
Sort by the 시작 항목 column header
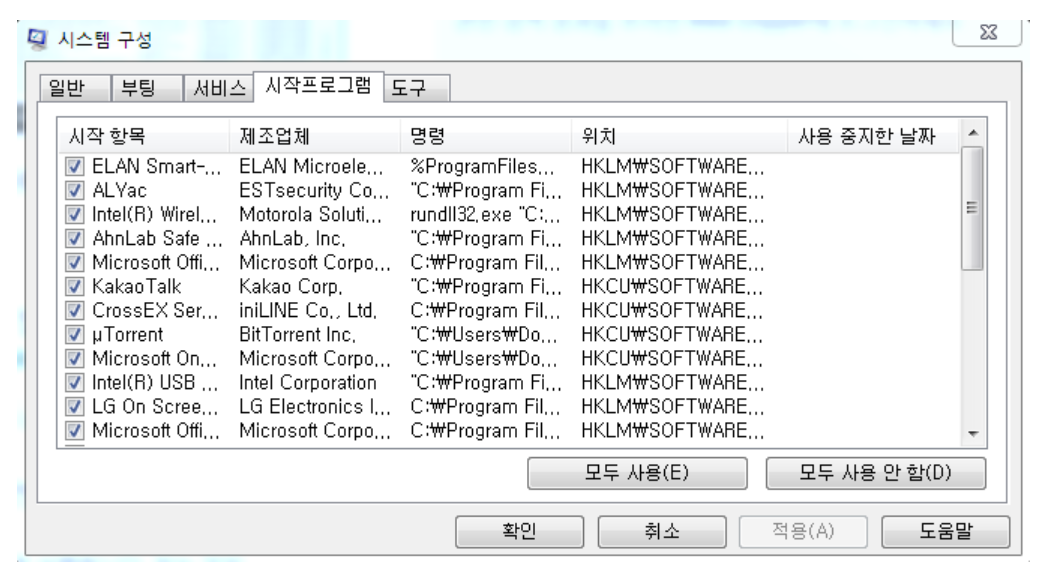[x=144, y=137]
